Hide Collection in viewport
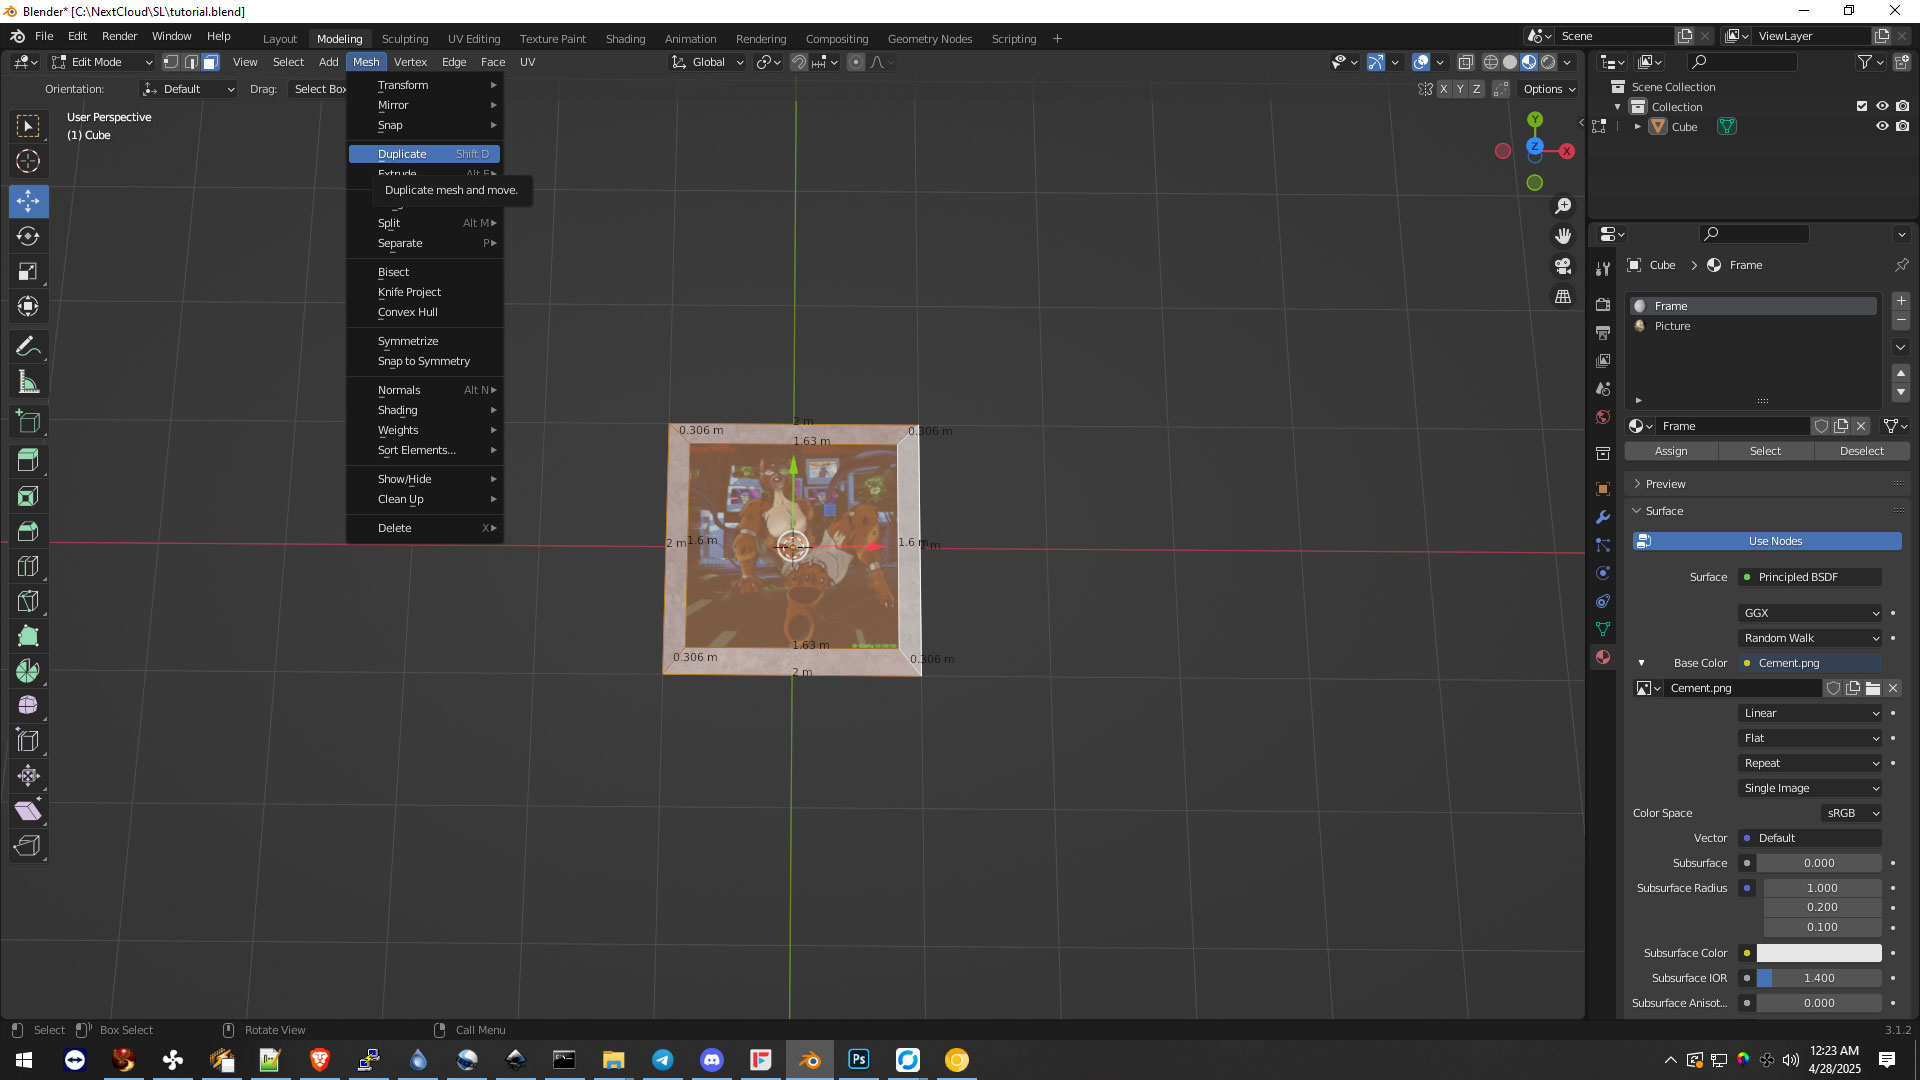 (1882, 106)
